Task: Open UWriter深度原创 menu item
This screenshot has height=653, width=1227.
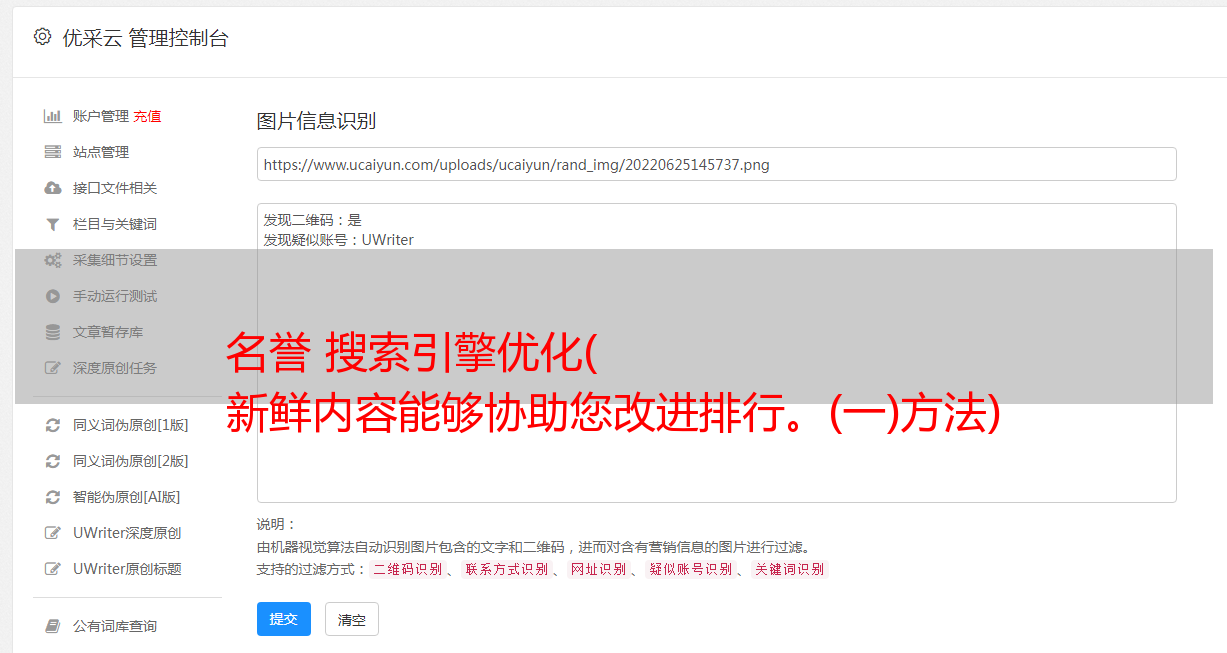Action: pyautogui.click(x=127, y=533)
